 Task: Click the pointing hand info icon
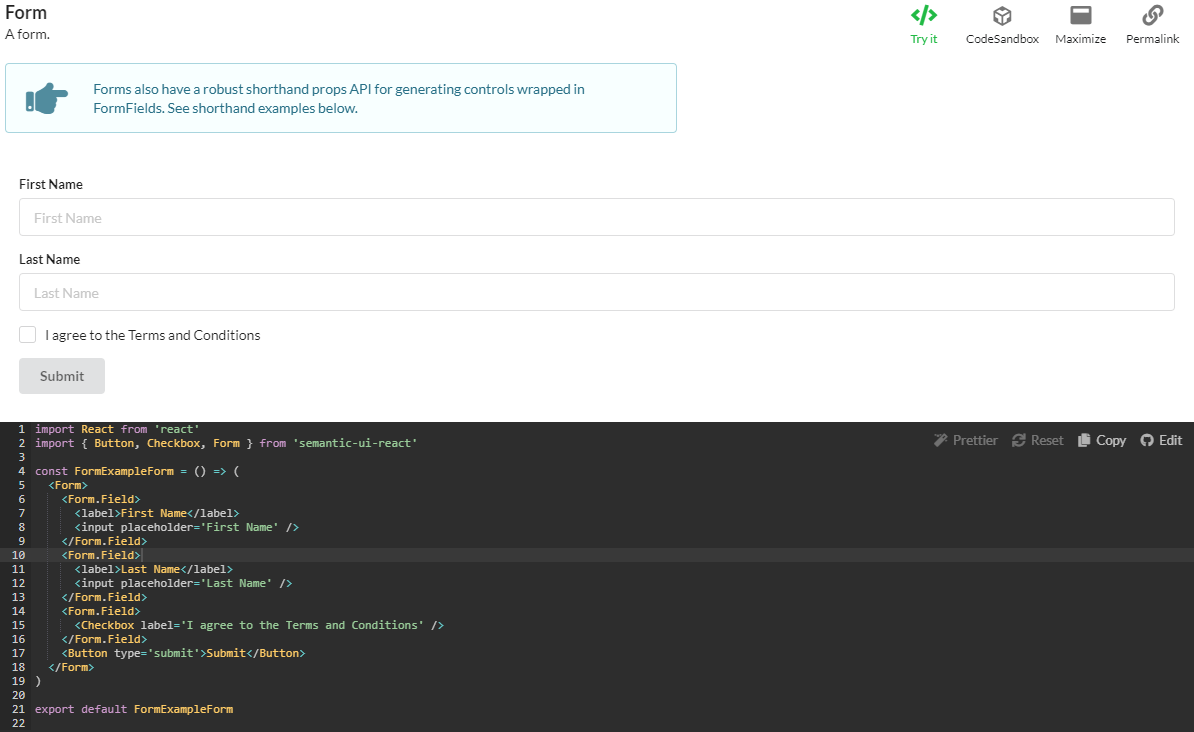tap(47, 98)
